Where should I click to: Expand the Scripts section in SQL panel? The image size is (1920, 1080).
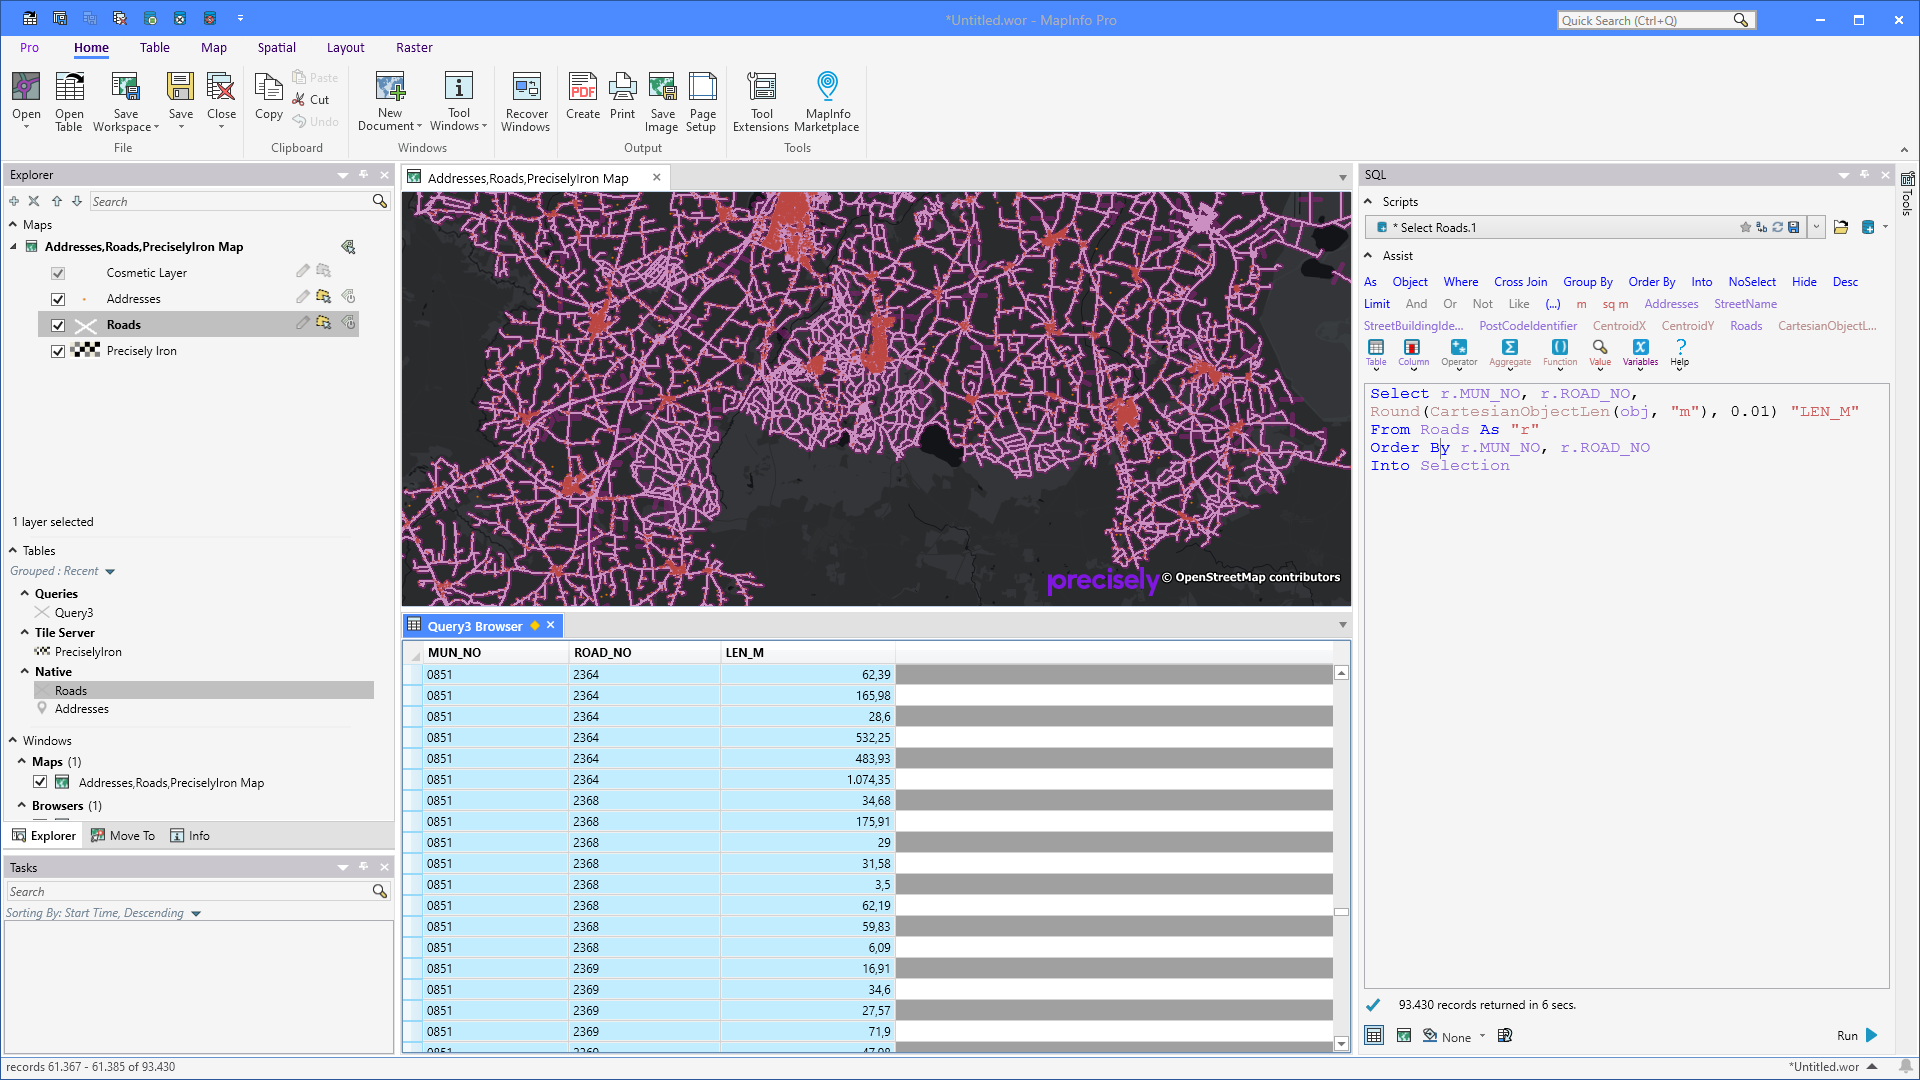click(x=1368, y=201)
